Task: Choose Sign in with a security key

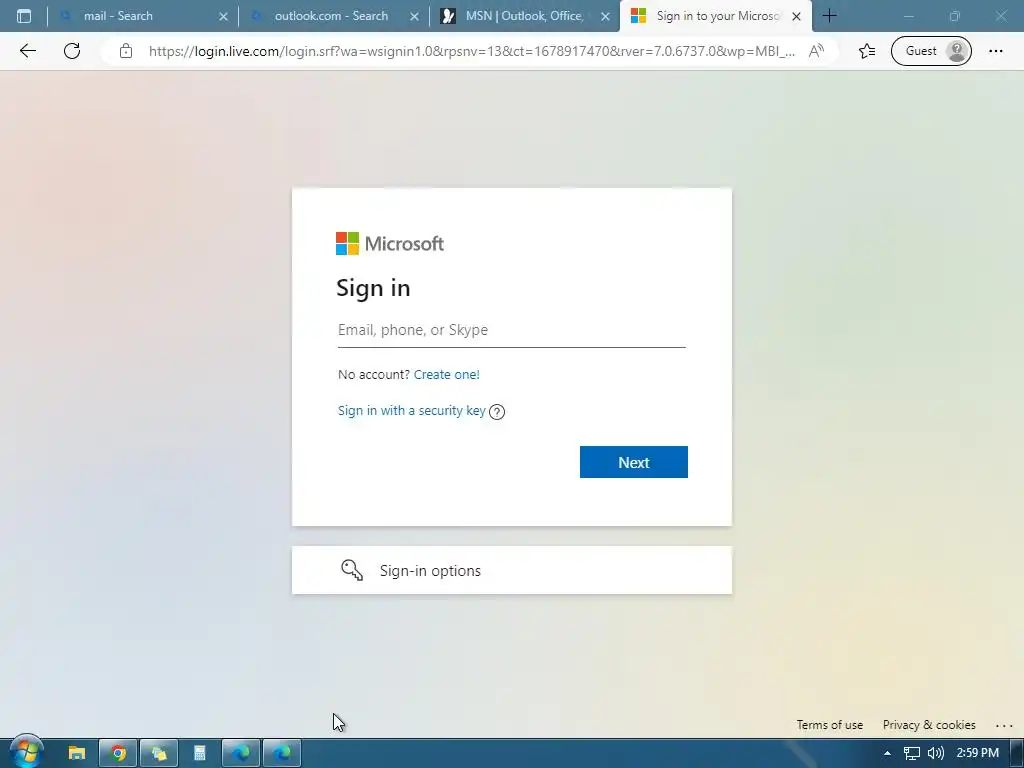Action: coord(411,410)
